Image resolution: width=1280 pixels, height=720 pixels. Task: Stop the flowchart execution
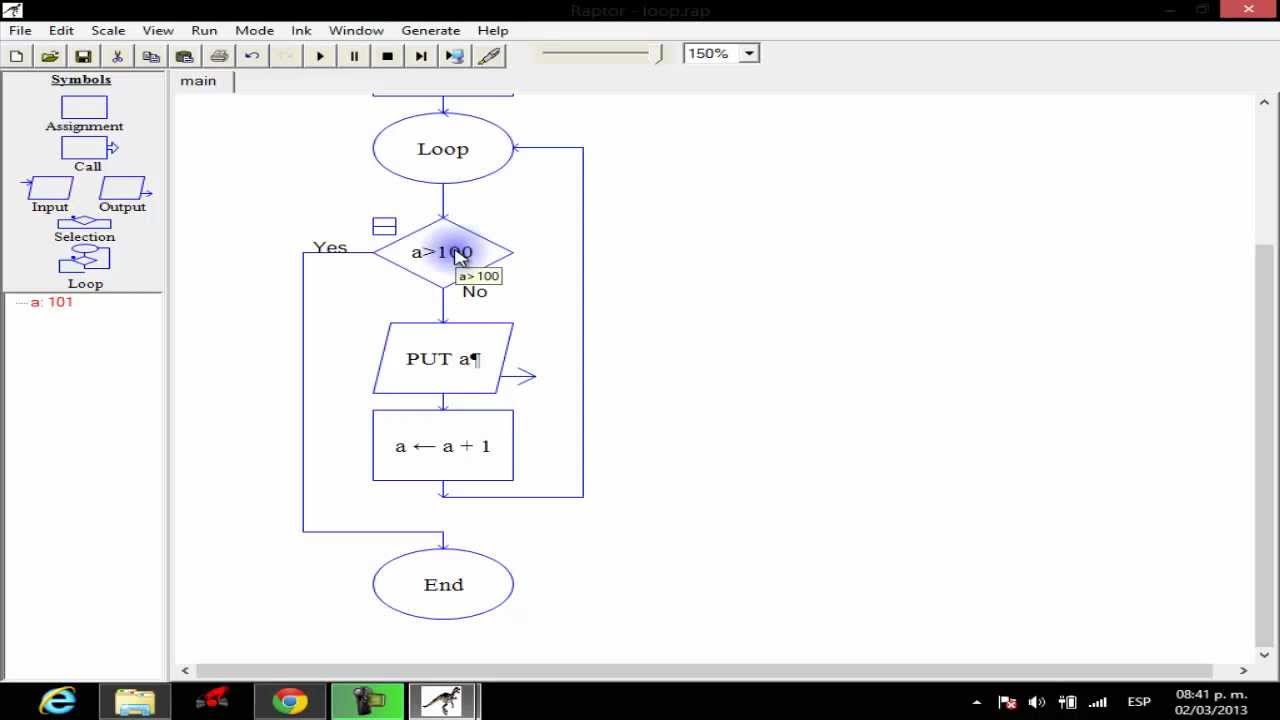tap(388, 56)
